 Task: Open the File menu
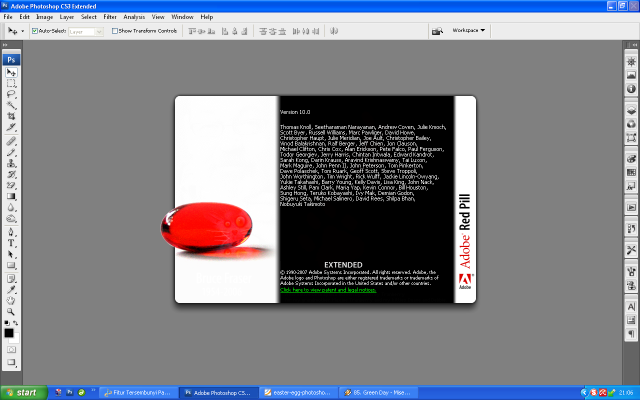[x=8, y=17]
